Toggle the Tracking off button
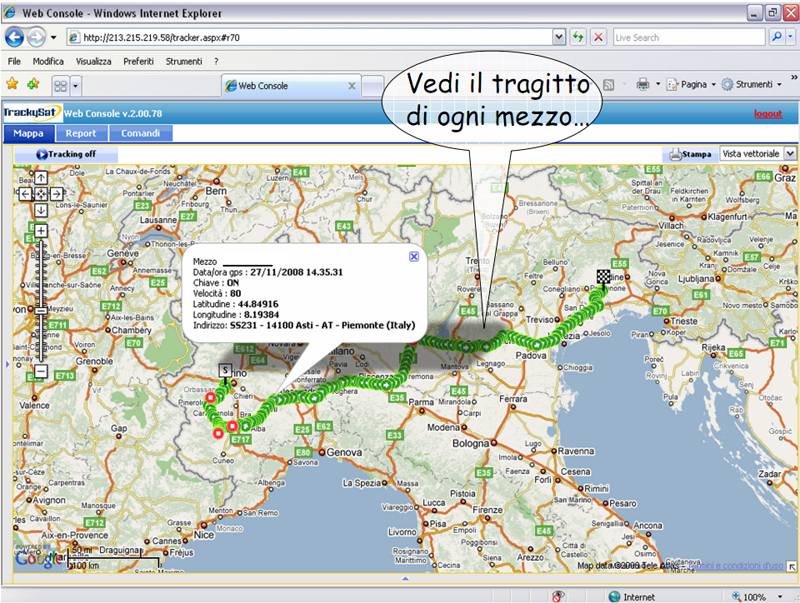 tap(66, 154)
